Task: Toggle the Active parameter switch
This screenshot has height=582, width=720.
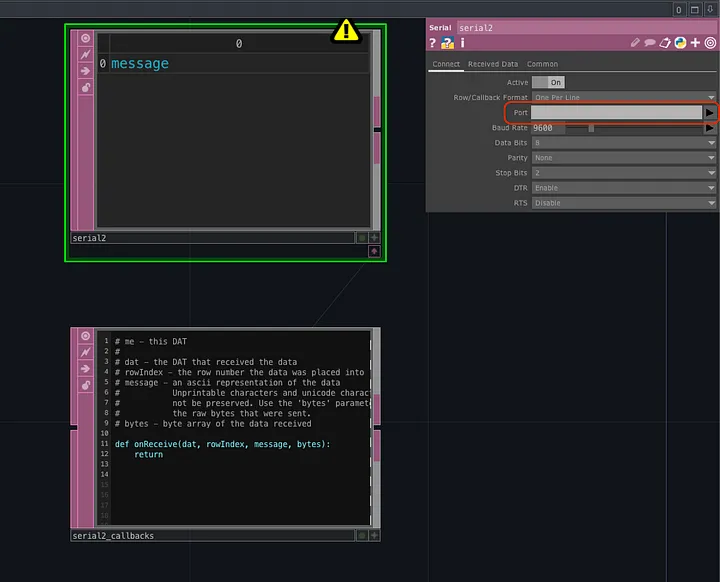Action: point(547,82)
